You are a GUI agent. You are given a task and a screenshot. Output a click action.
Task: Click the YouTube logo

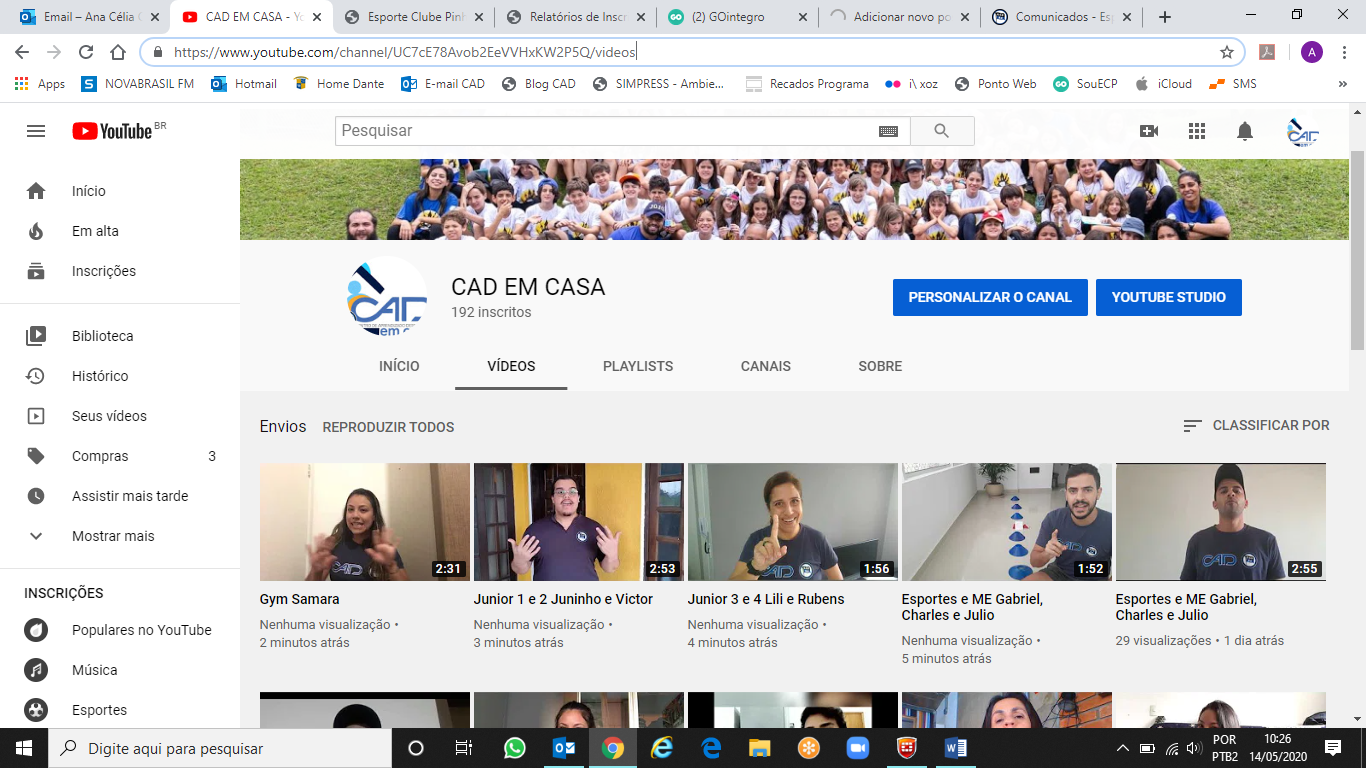coord(112,131)
